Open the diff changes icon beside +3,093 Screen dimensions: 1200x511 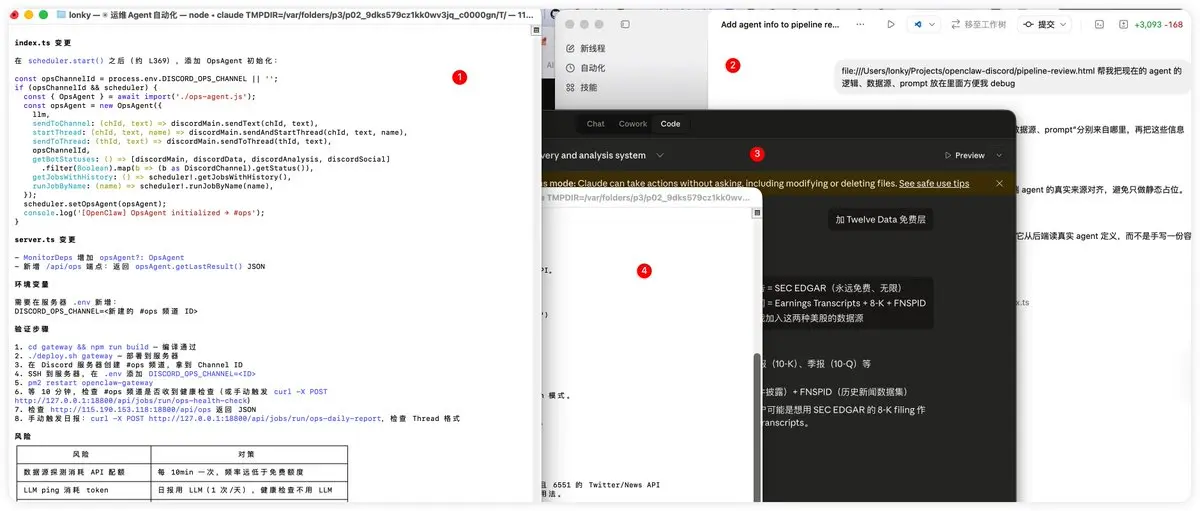1123,23
